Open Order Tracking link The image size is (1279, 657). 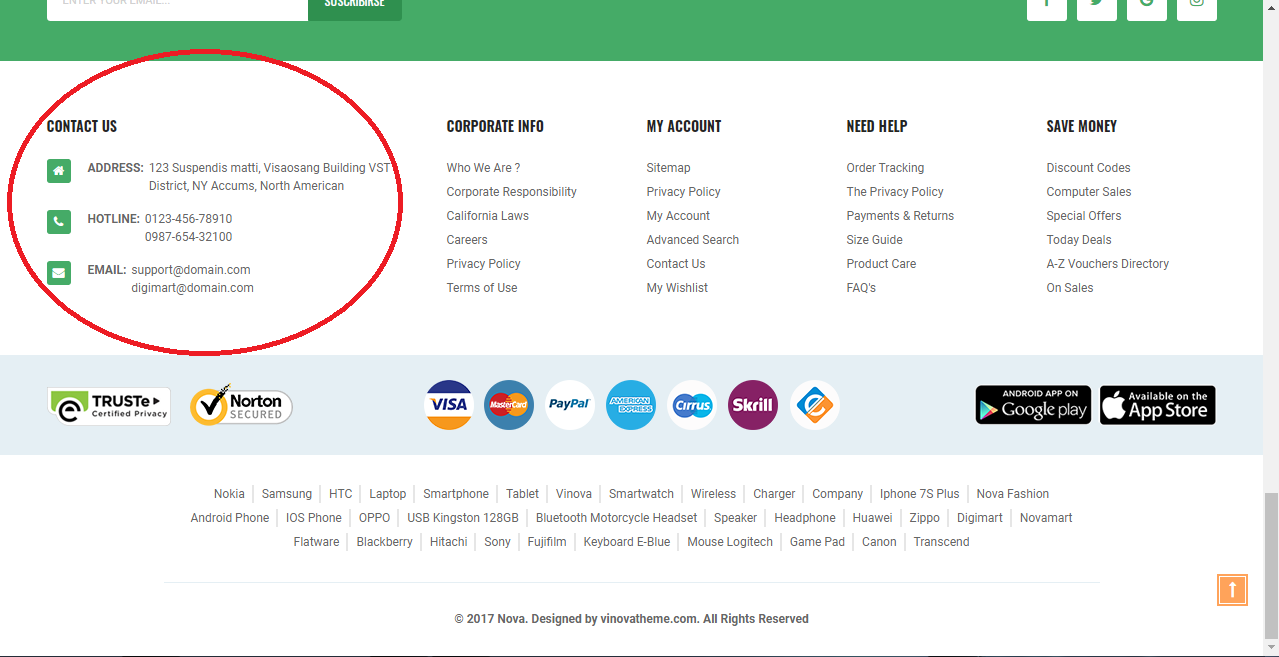coord(885,168)
